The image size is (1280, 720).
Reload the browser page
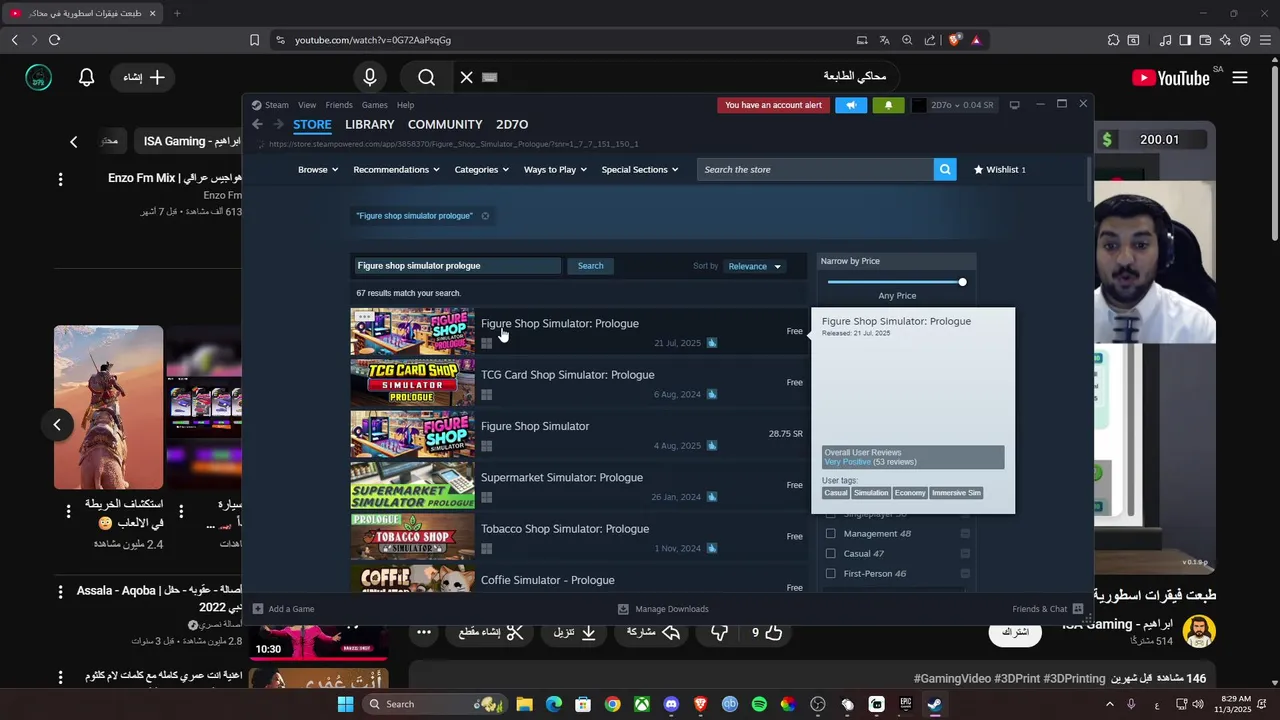[x=54, y=40]
